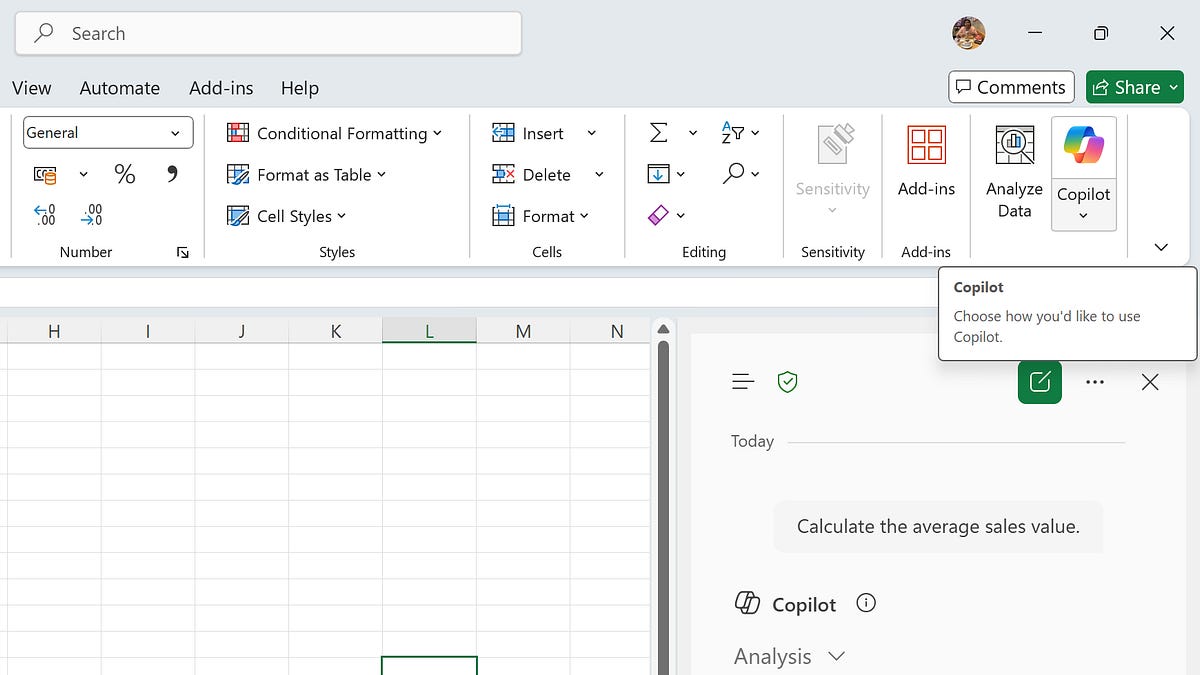
Task: Collapse the ribbon with the chevron
Action: [x=1161, y=247]
